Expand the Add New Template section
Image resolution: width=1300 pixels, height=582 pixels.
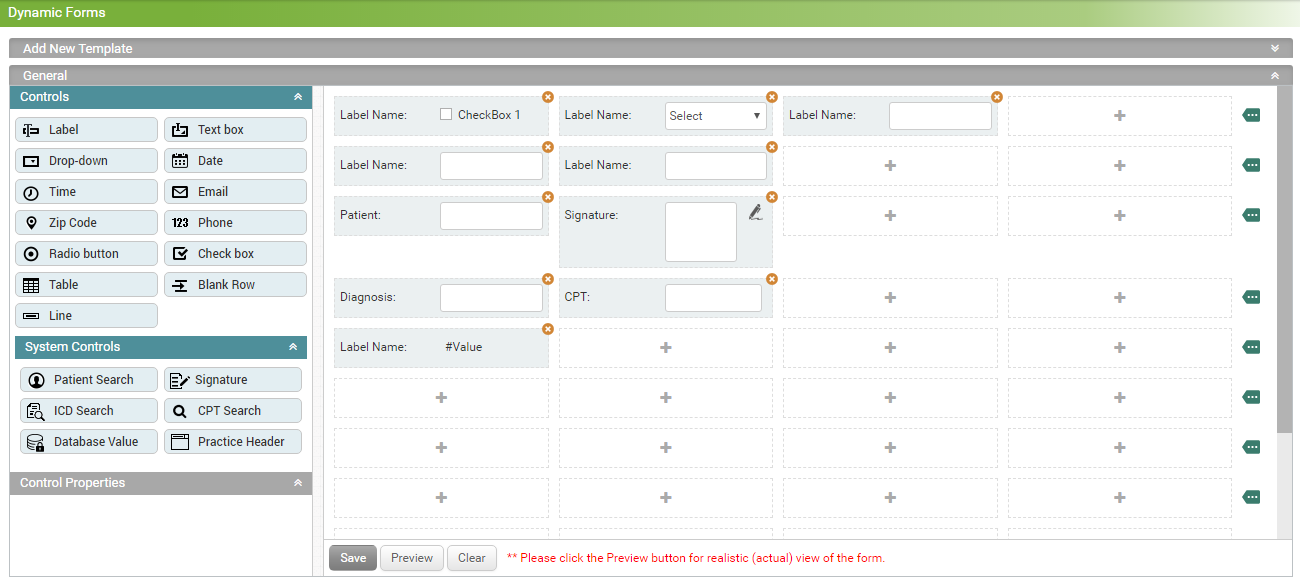tap(1274, 48)
